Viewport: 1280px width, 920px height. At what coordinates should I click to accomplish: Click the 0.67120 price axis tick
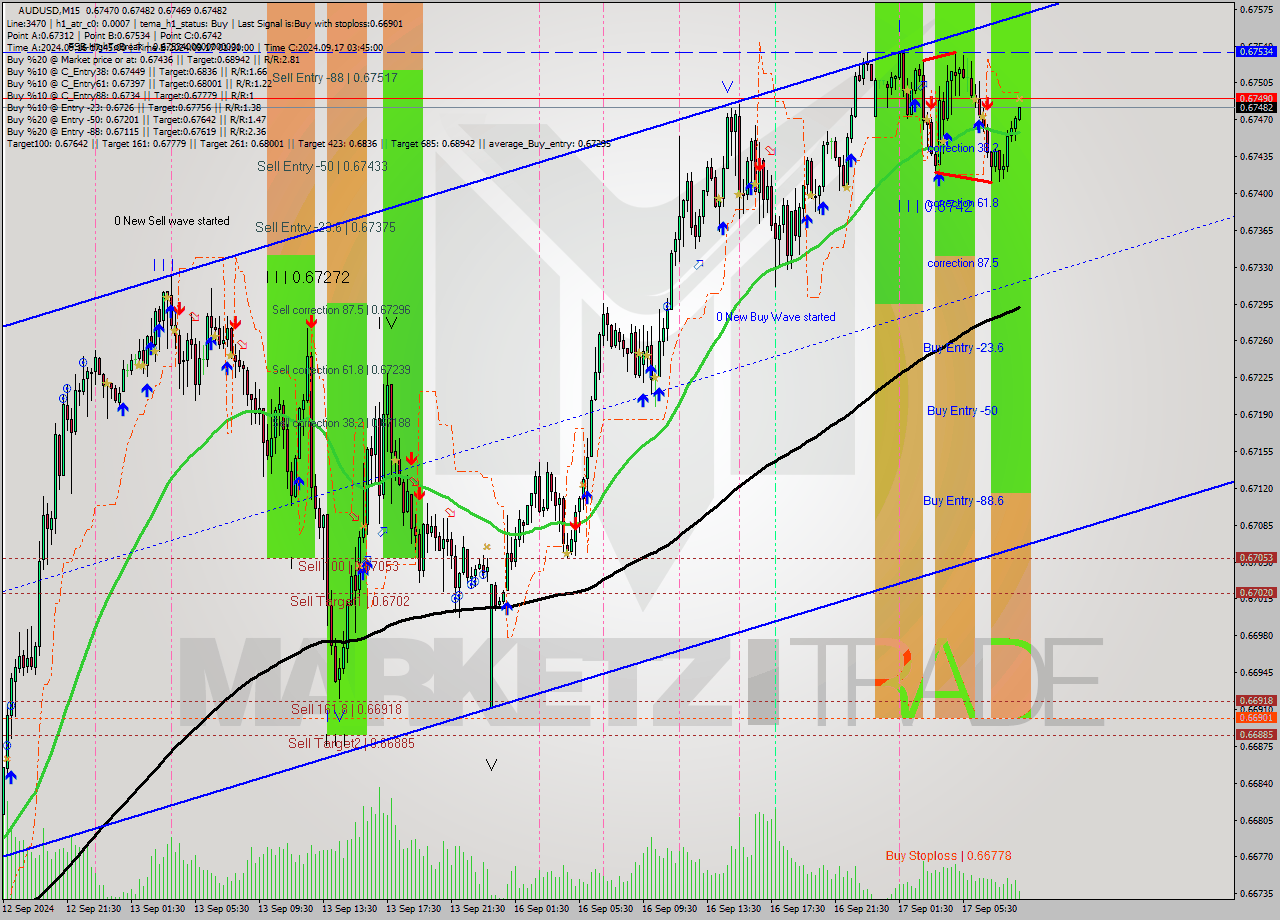(x=1257, y=488)
